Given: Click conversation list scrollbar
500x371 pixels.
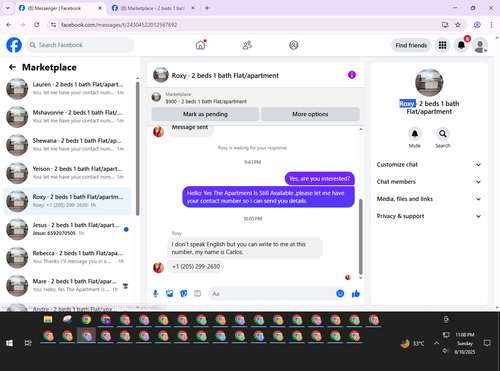Looking at the screenshot, I should (x=138, y=149).
